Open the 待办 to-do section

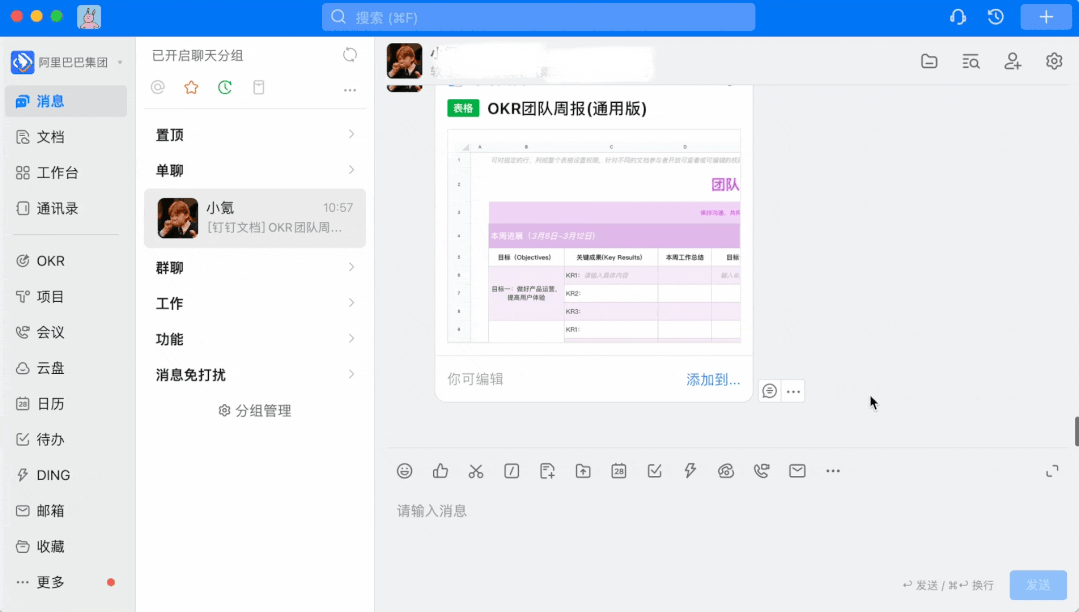coord(66,440)
